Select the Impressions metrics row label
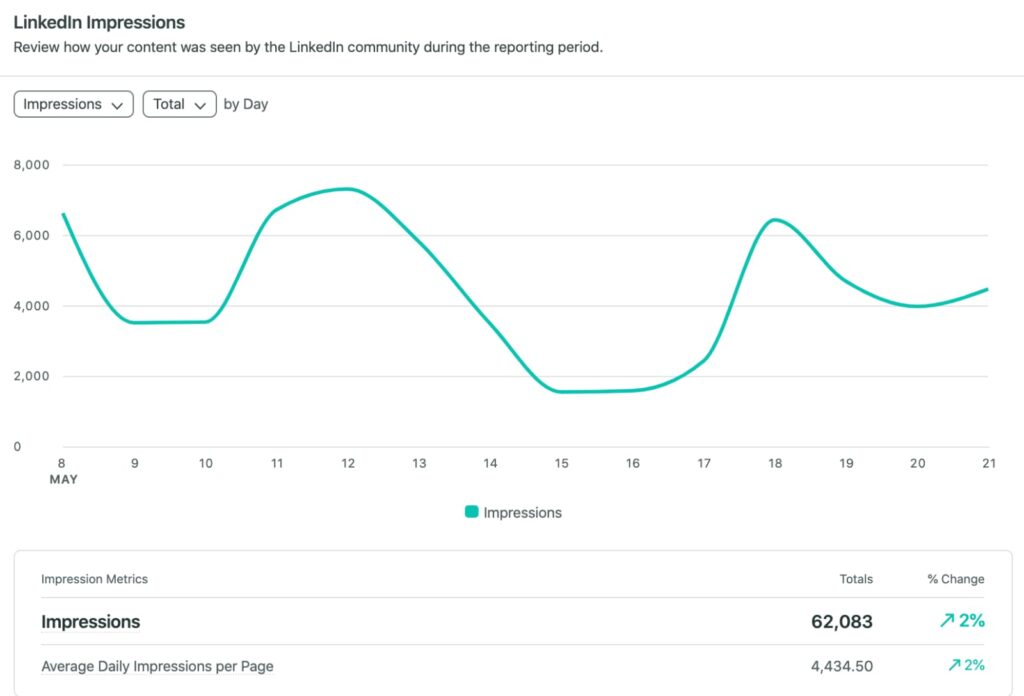This screenshot has height=696, width=1024. pyautogui.click(x=90, y=622)
